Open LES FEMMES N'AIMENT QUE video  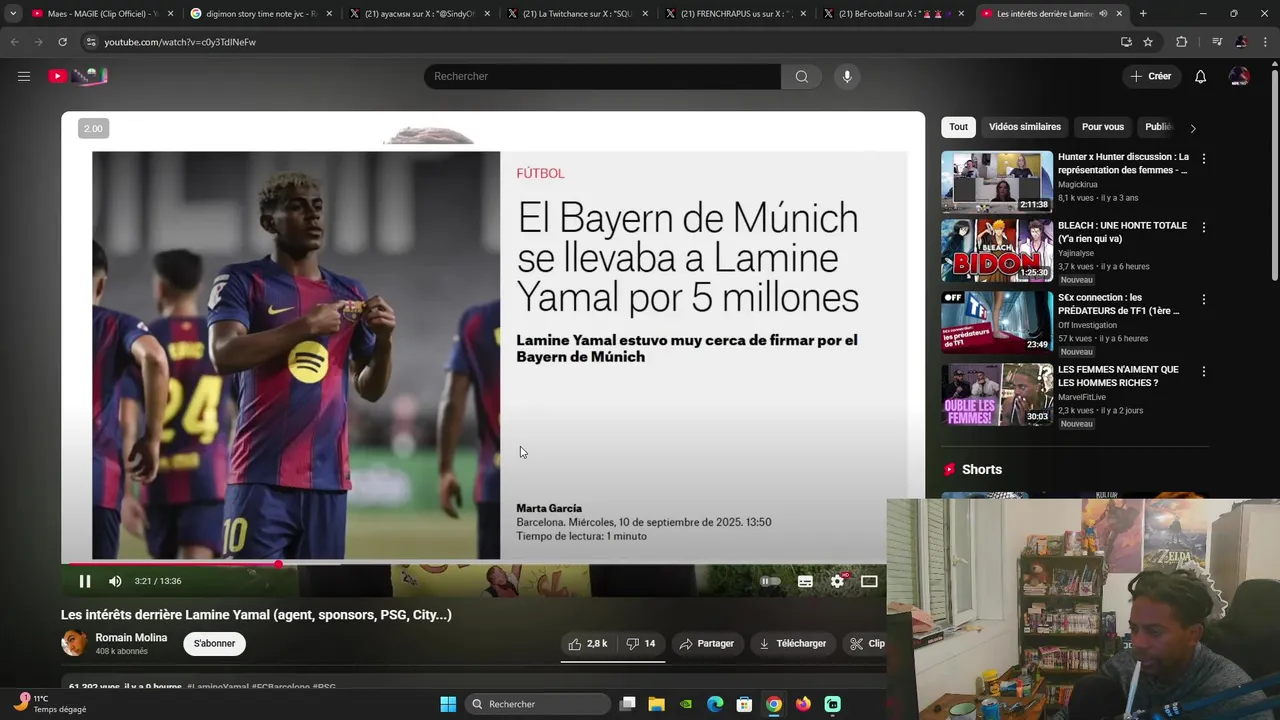pos(1118,376)
